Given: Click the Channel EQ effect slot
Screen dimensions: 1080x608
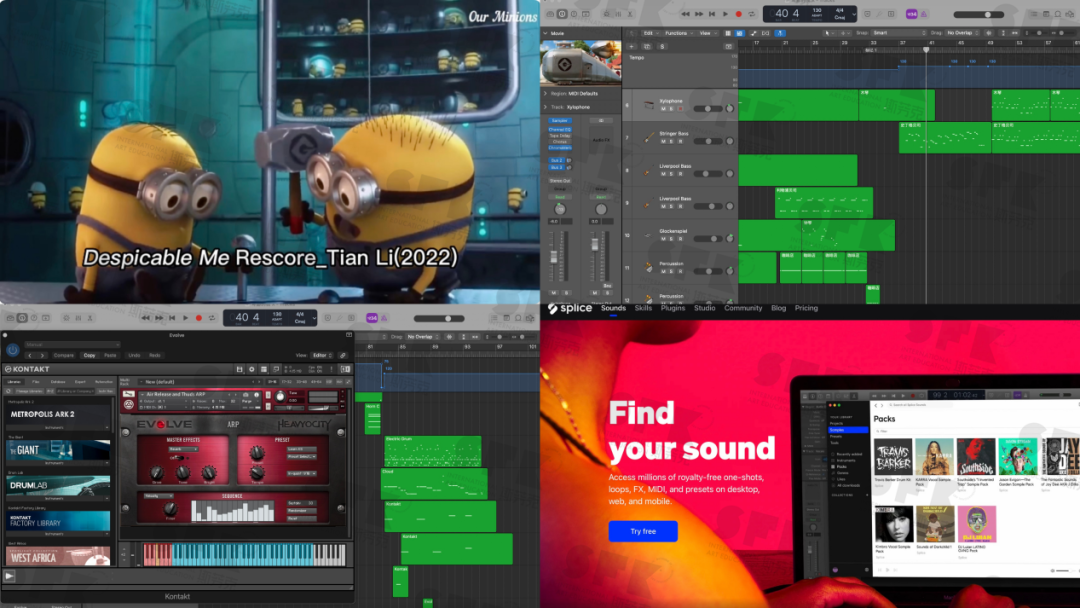Looking at the screenshot, I should pyautogui.click(x=560, y=129).
